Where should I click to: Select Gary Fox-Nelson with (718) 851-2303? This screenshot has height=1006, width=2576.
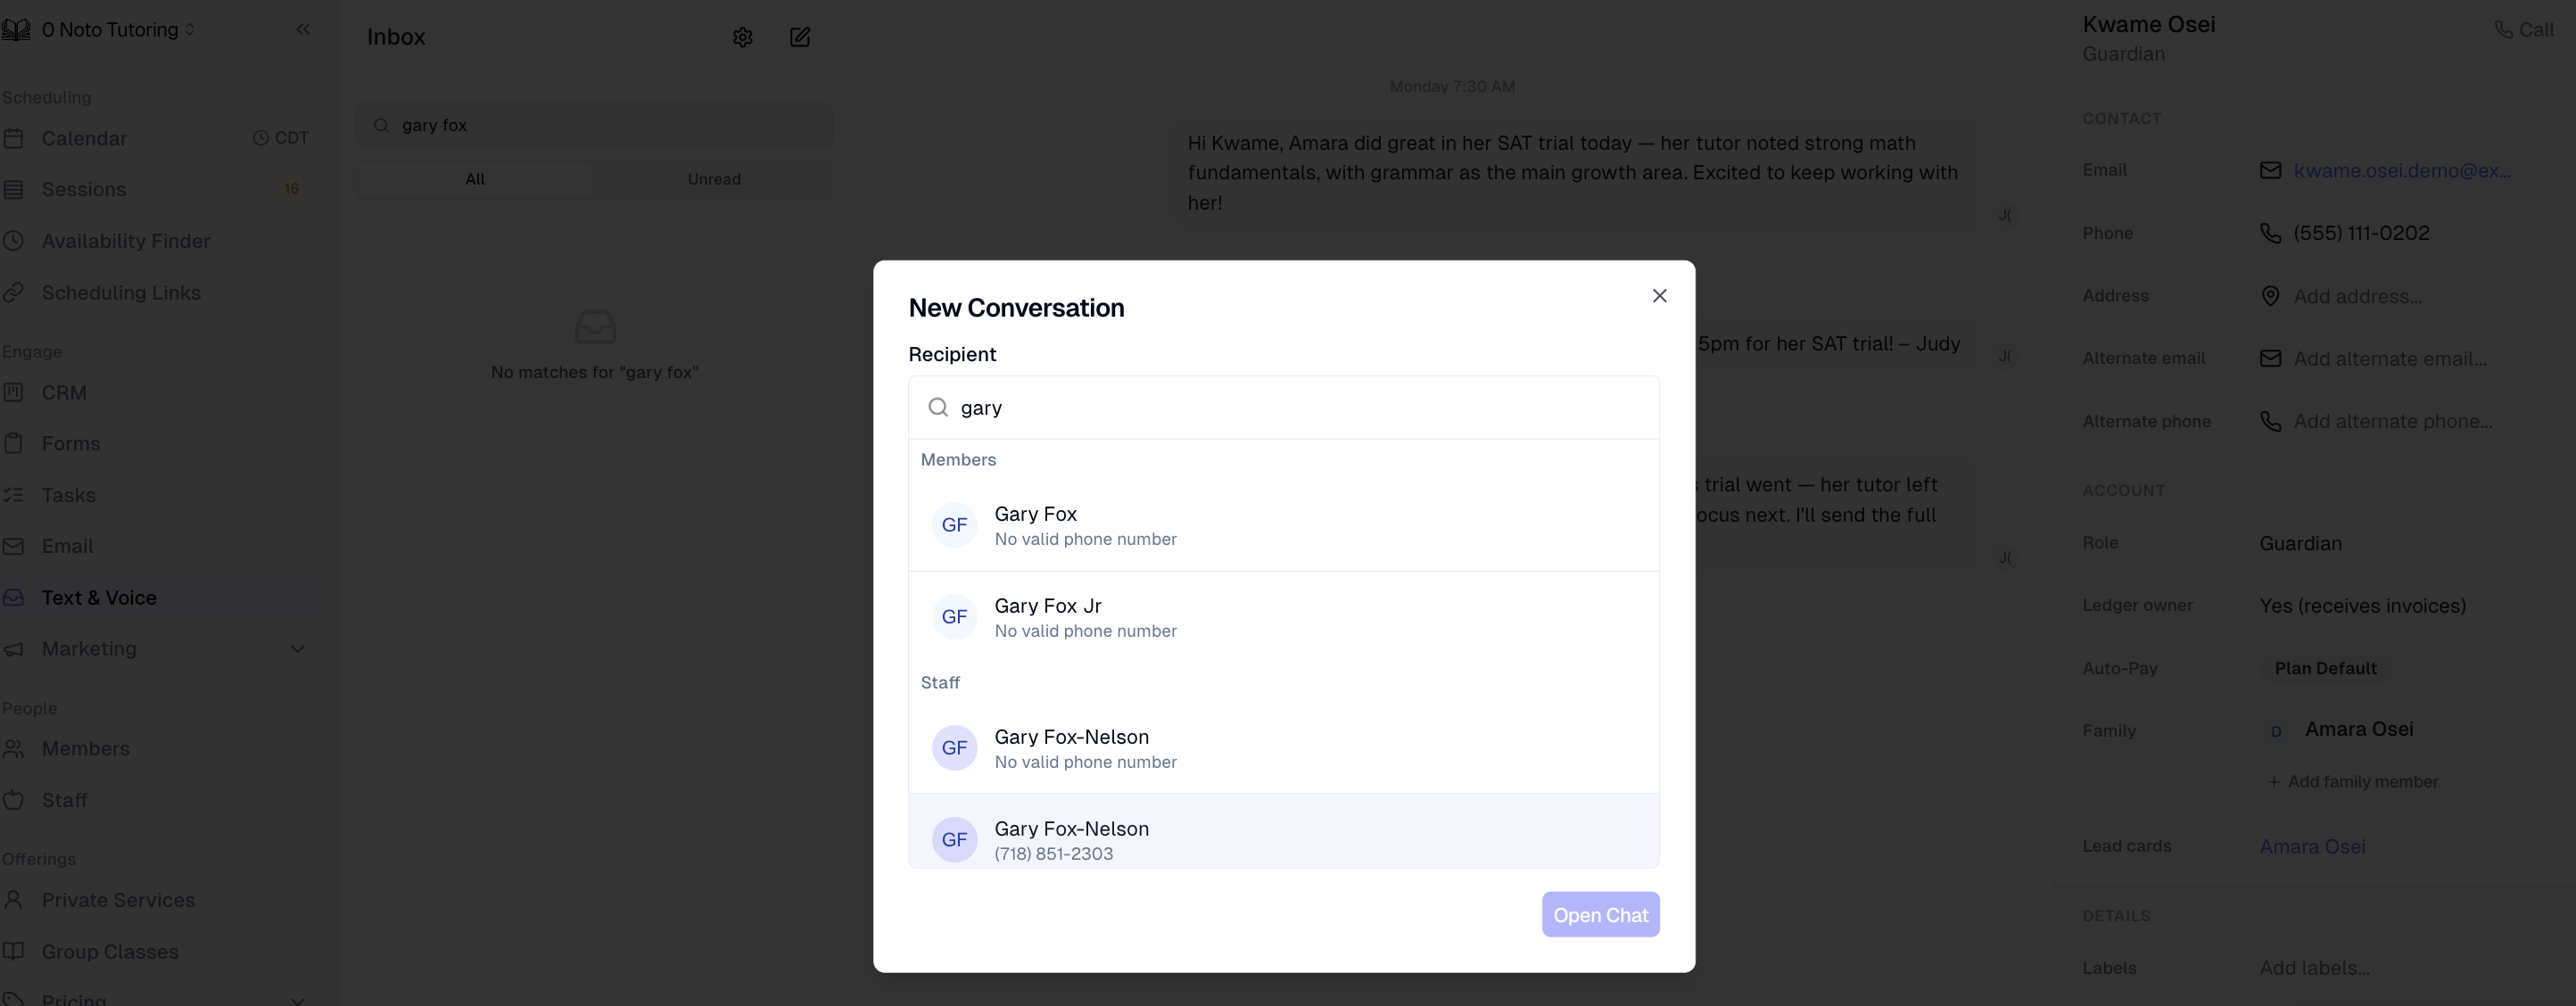1284,832
